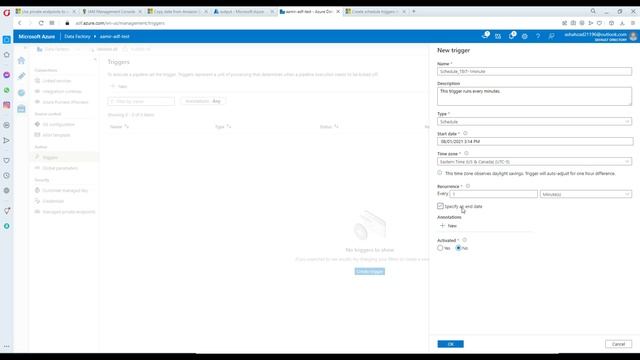Switch to output Microsoft Azure tab

(x=244, y=12)
